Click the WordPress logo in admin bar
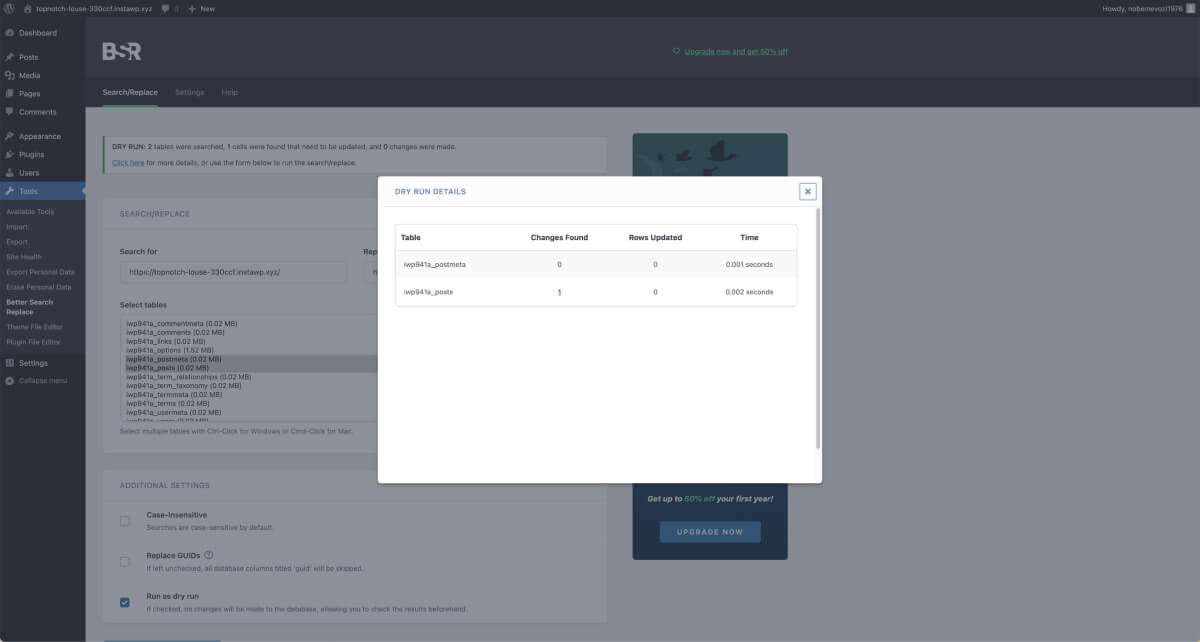This screenshot has height=642, width=1200. pos(9,8)
